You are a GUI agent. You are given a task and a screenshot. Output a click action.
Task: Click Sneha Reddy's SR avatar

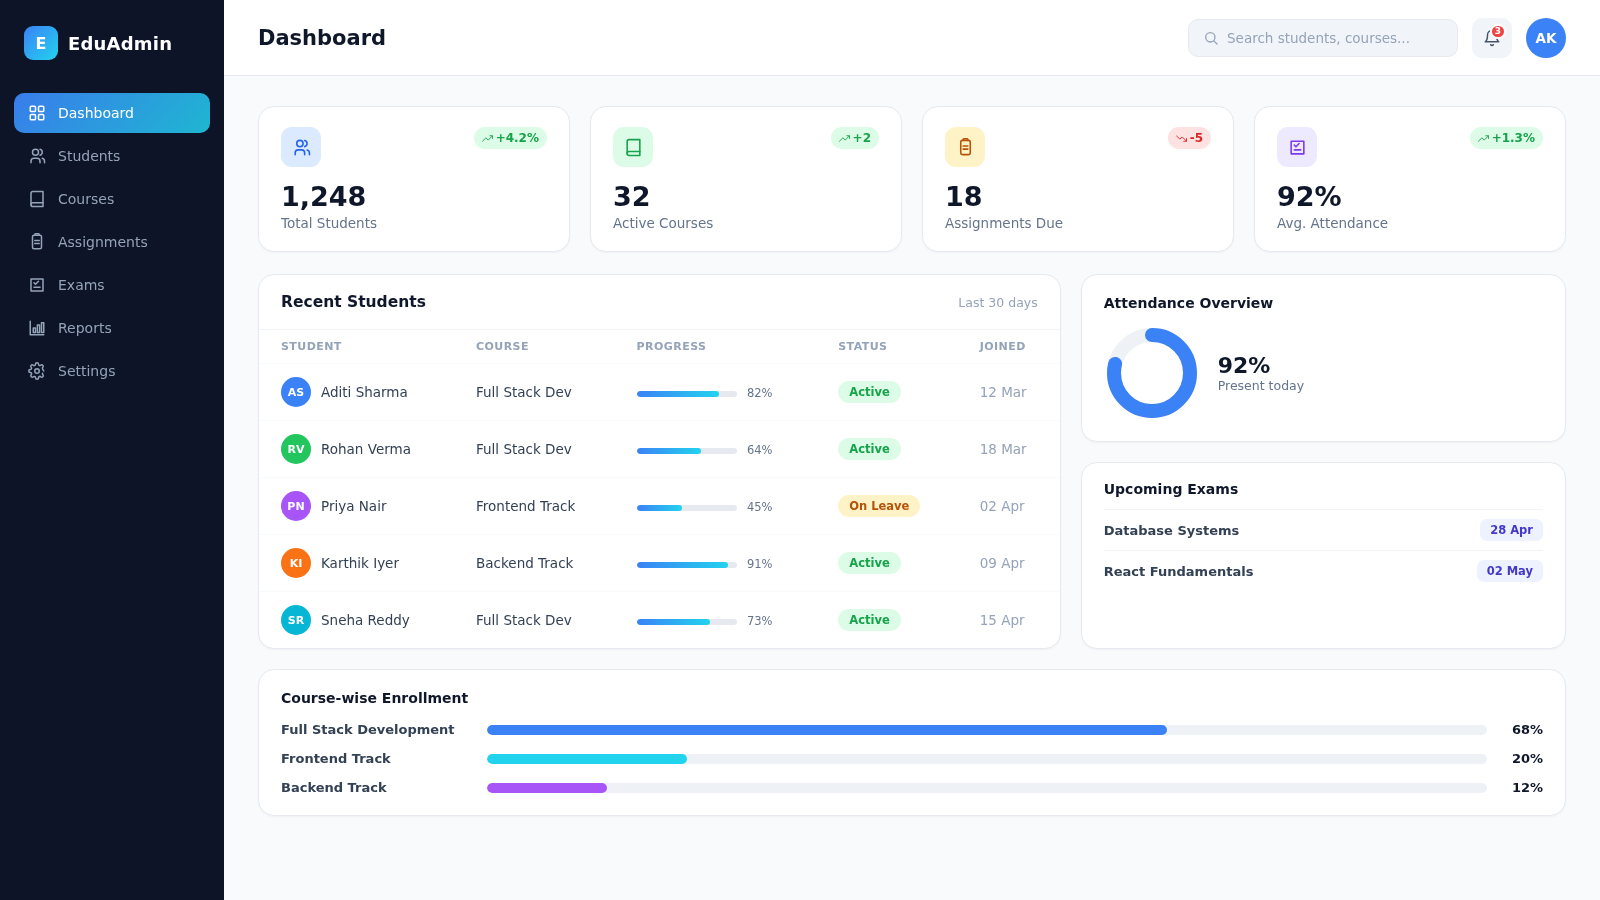coord(296,620)
